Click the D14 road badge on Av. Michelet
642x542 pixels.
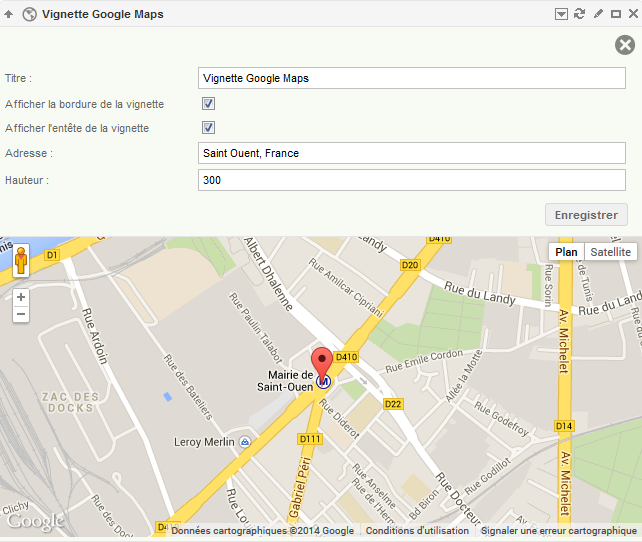(x=564, y=426)
